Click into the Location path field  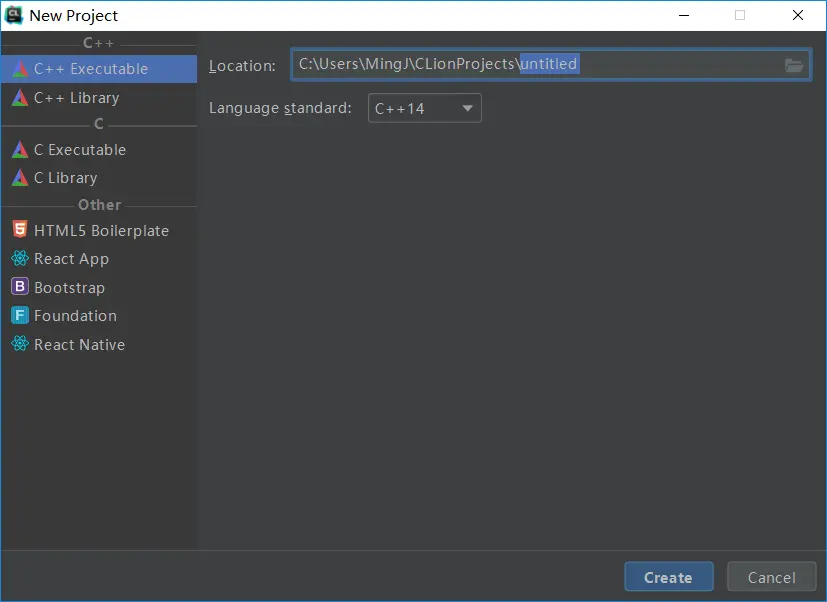(551, 64)
